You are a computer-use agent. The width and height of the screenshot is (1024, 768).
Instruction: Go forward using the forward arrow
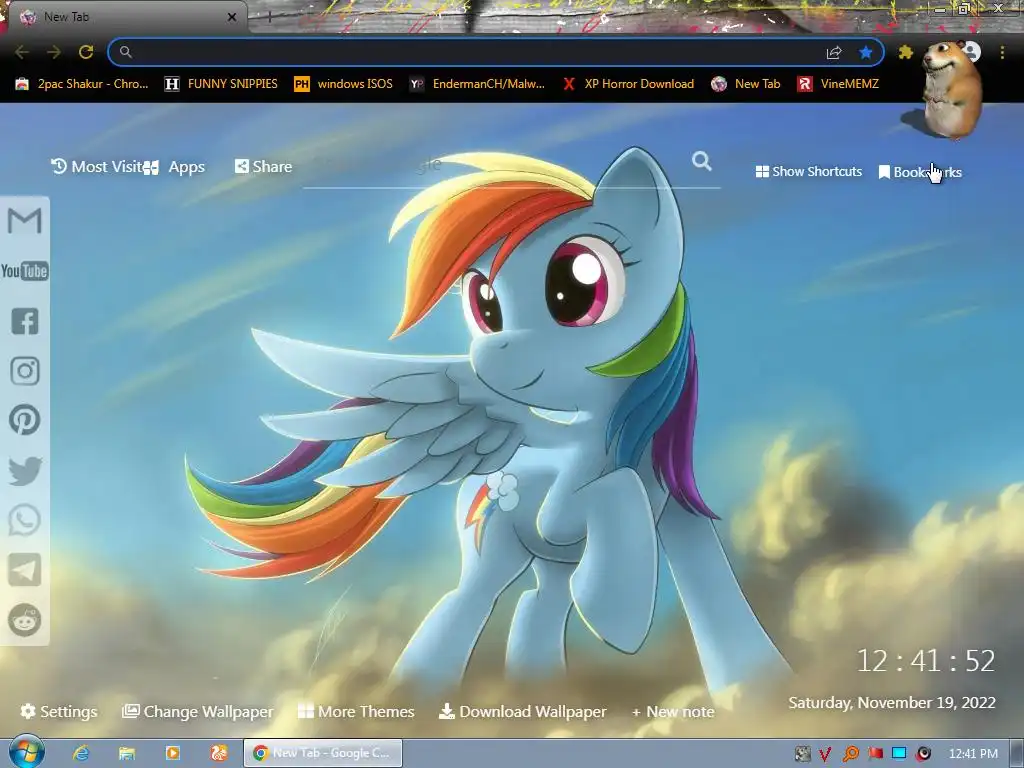pyautogui.click(x=54, y=52)
